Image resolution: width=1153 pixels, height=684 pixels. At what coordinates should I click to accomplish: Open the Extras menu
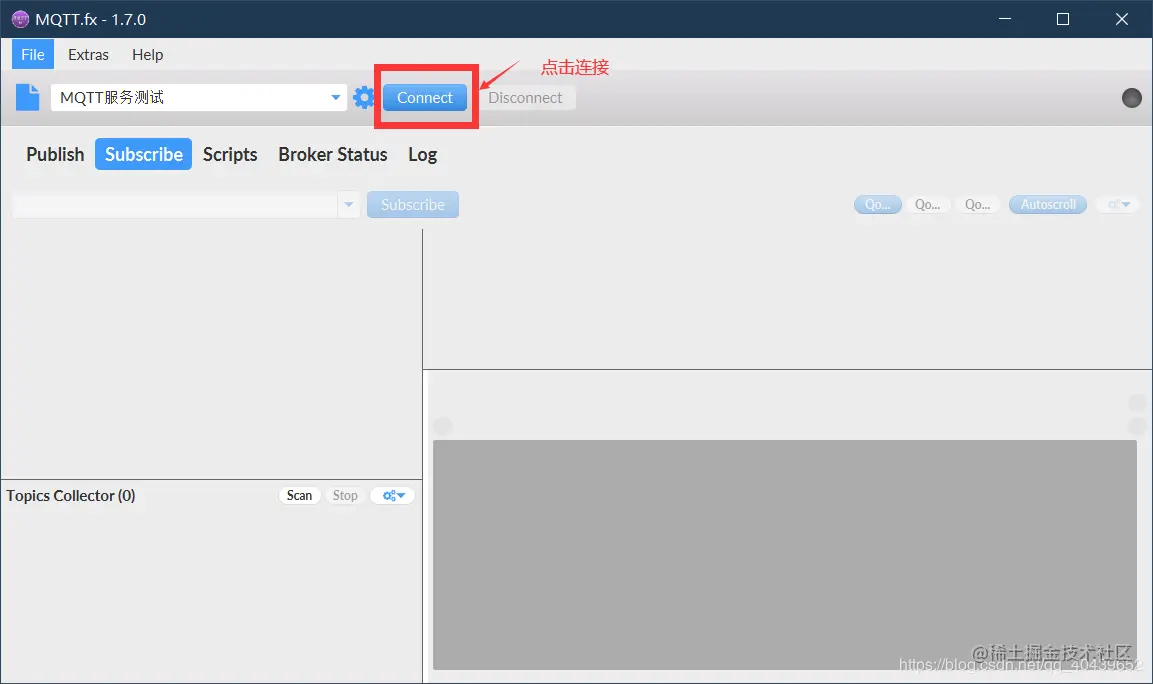point(88,54)
